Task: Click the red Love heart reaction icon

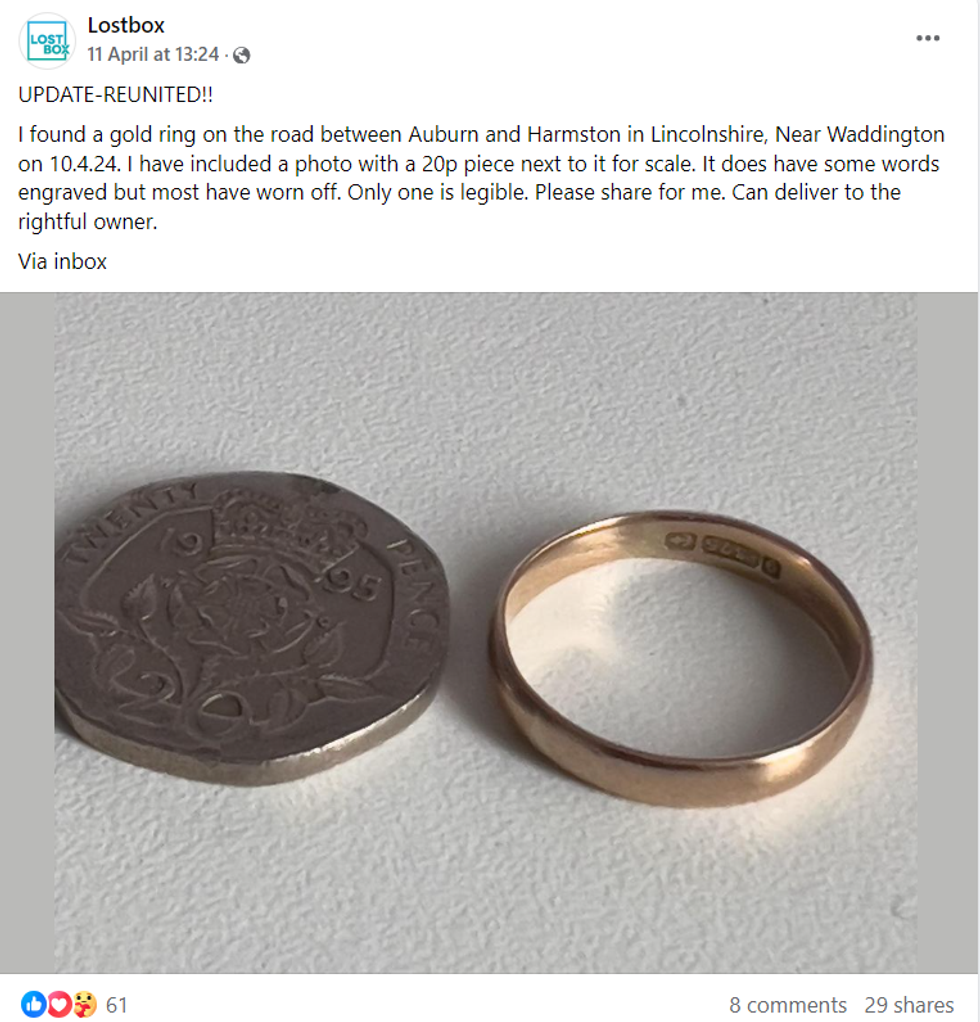Action: [x=59, y=1004]
